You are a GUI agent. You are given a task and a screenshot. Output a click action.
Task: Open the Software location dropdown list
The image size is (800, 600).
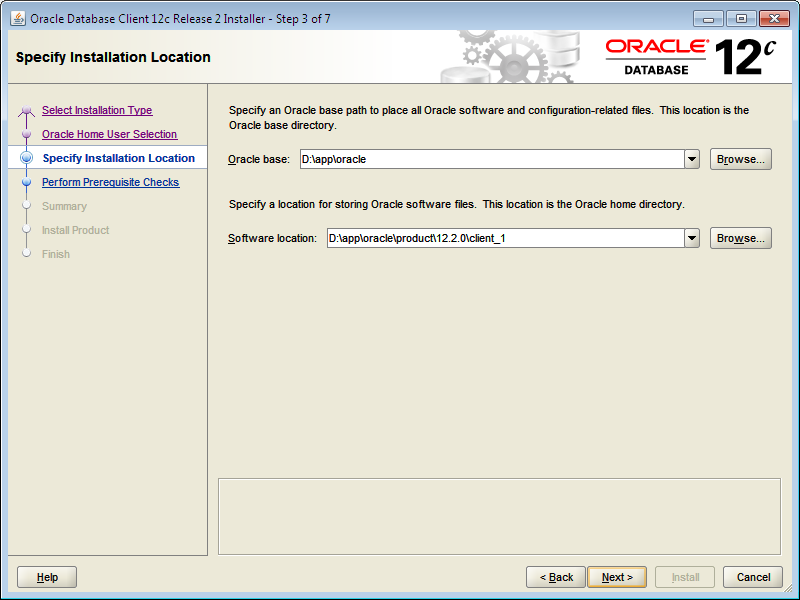691,238
